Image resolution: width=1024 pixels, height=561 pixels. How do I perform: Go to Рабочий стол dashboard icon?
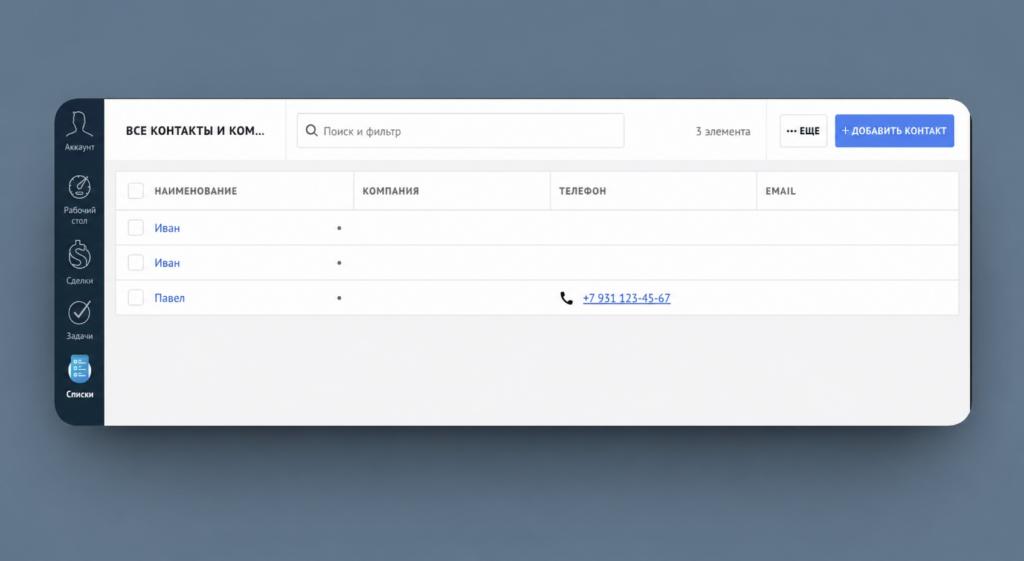coord(79,187)
